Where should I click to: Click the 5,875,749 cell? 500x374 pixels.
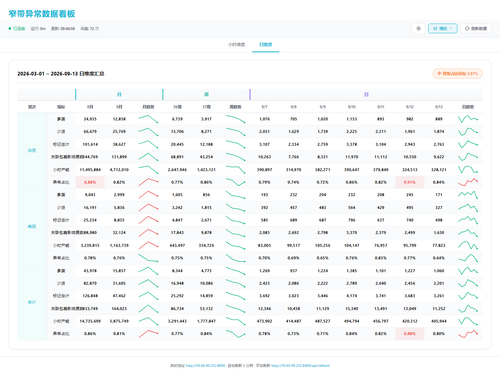tap(119, 321)
